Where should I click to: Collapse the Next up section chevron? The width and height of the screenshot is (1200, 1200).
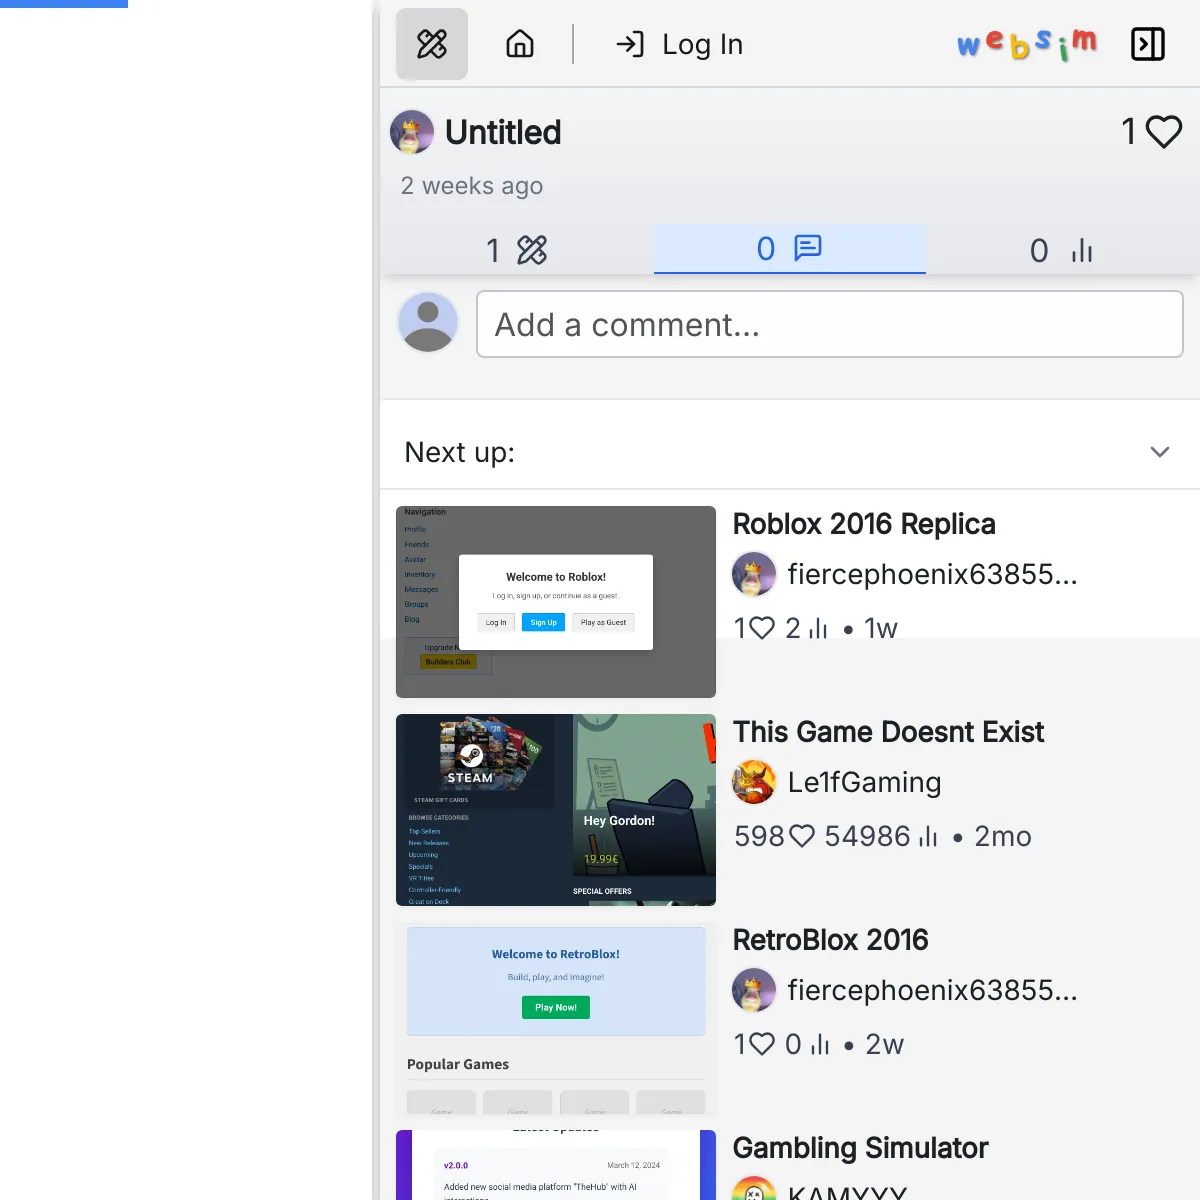(1160, 452)
